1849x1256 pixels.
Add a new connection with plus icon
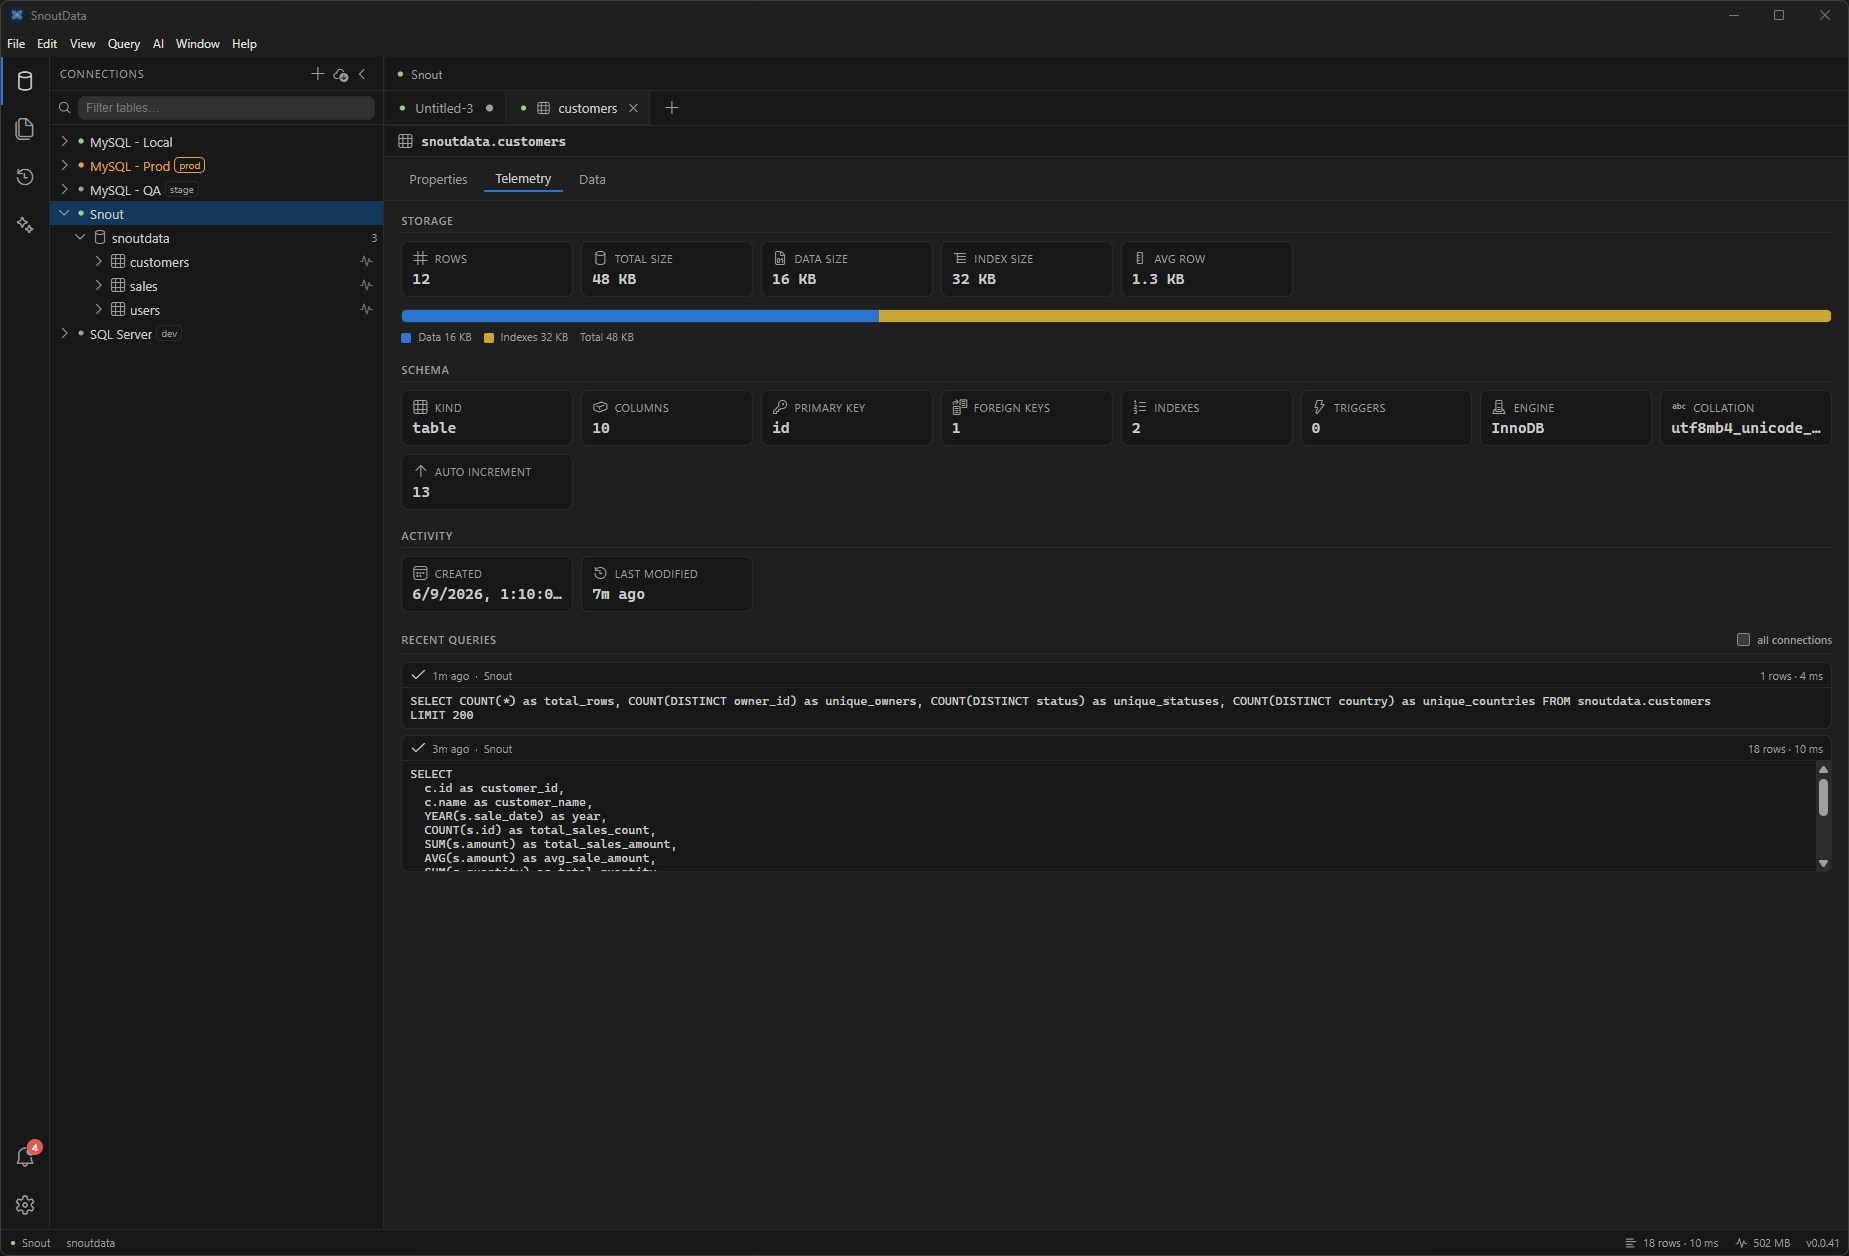coord(318,74)
